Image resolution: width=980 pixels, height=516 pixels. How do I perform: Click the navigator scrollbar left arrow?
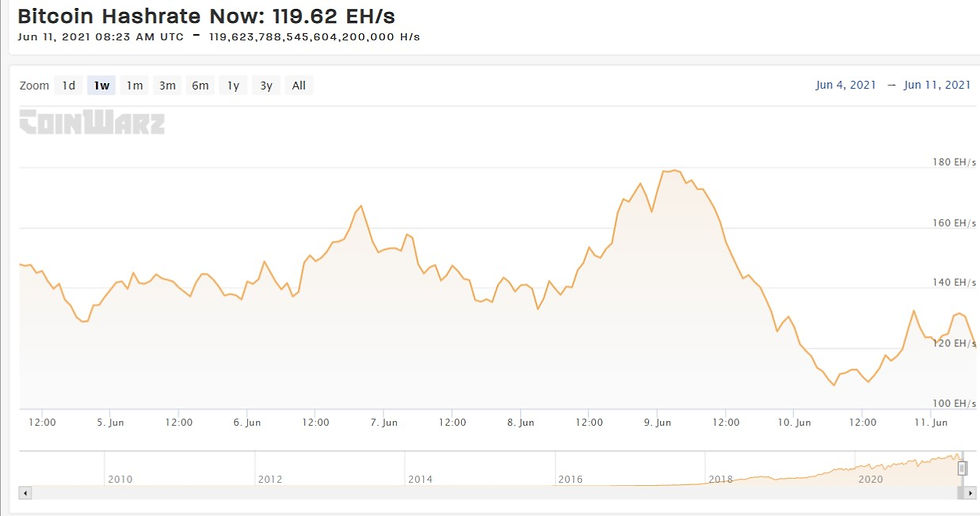pos(26,493)
